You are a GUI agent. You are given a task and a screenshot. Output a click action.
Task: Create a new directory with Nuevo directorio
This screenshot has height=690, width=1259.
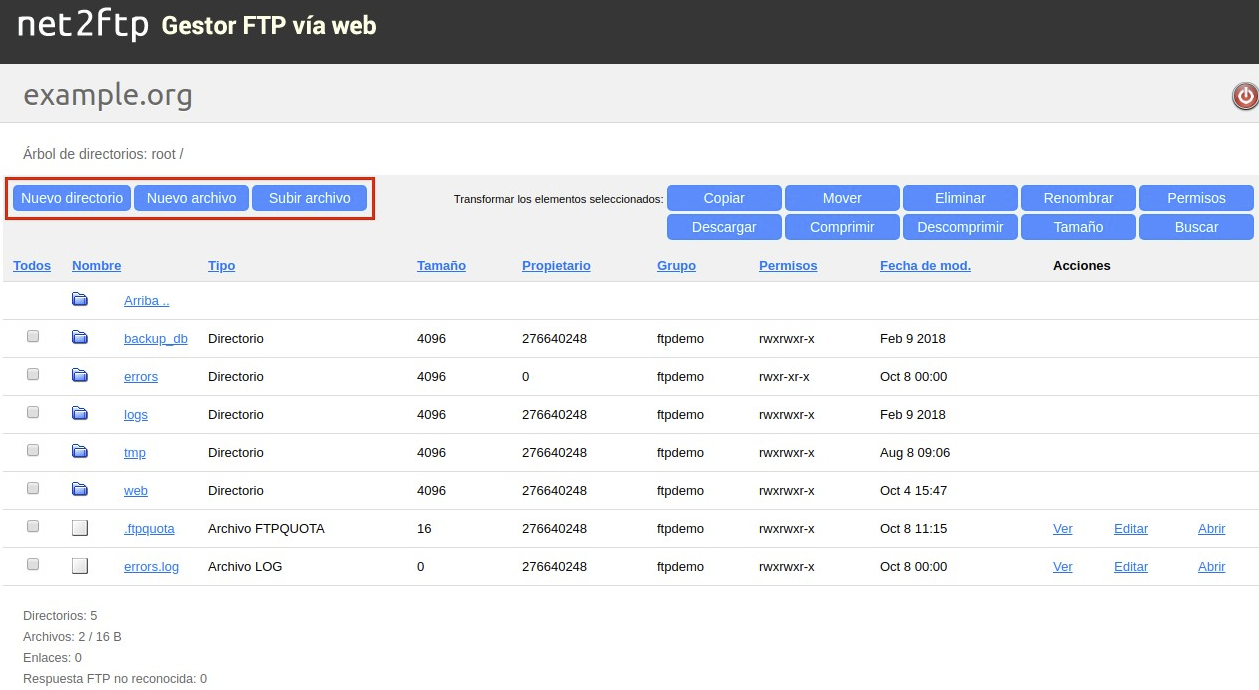tap(72, 198)
